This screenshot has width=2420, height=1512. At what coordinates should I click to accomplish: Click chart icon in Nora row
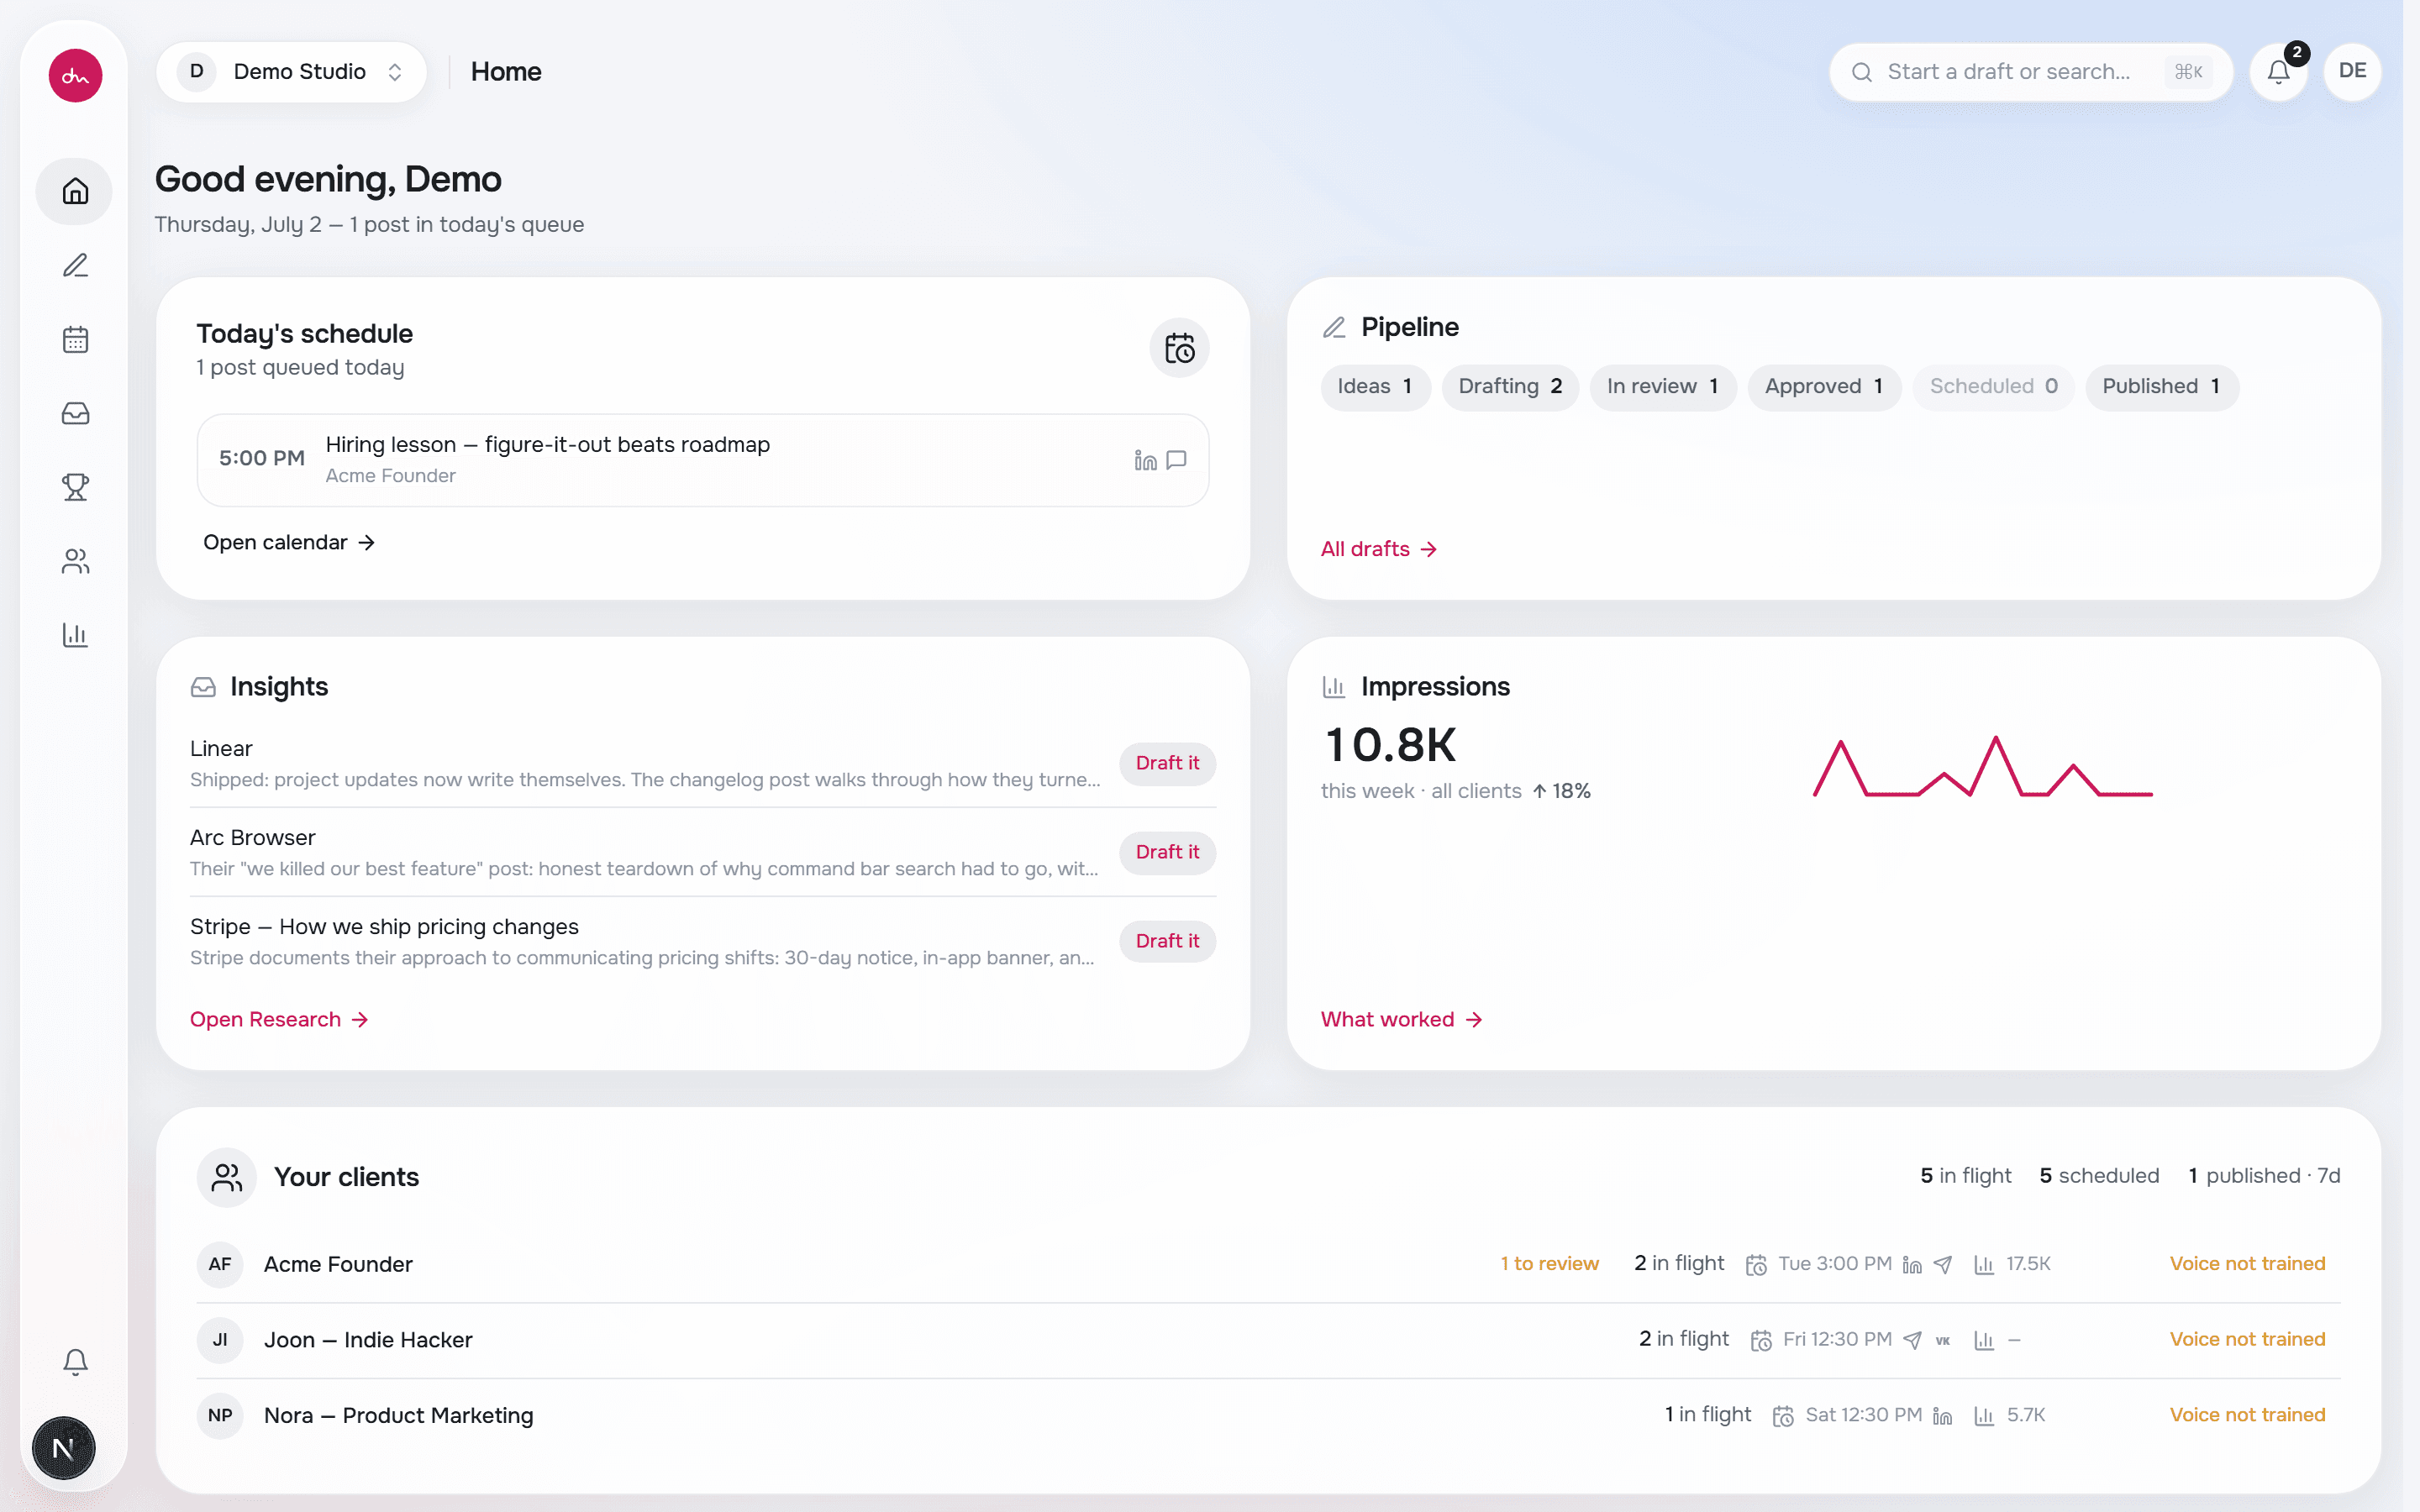point(1984,1416)
